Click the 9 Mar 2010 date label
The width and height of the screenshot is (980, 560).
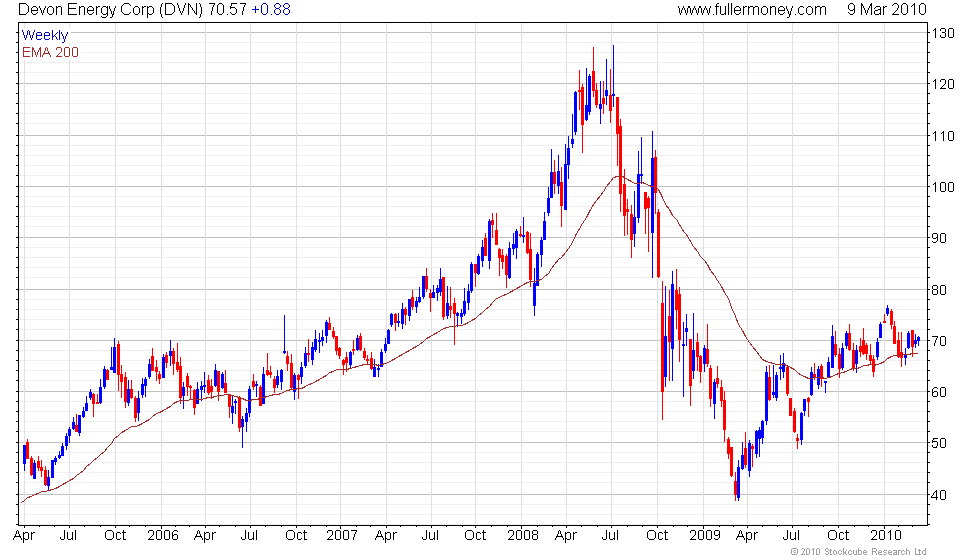[887, 9]
